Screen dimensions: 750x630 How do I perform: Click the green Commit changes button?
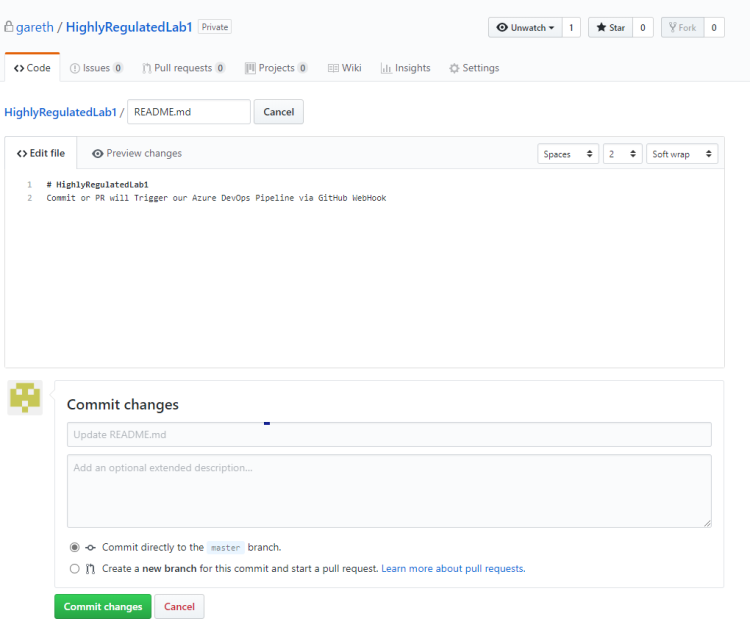103,607
